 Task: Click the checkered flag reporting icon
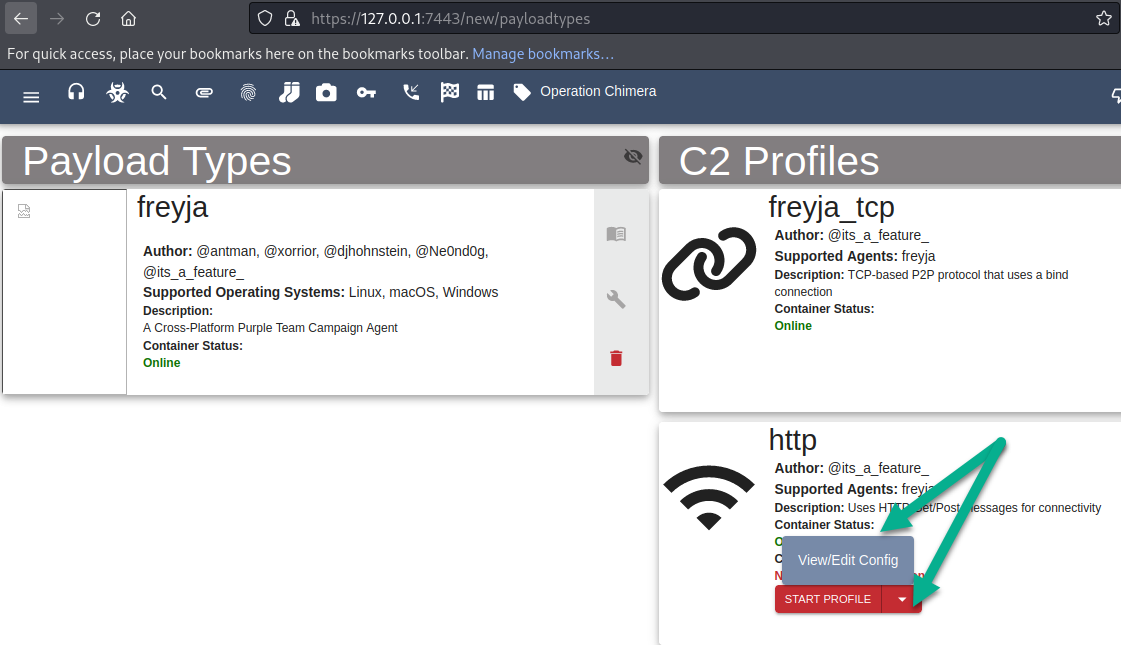[x=450, y=93]
